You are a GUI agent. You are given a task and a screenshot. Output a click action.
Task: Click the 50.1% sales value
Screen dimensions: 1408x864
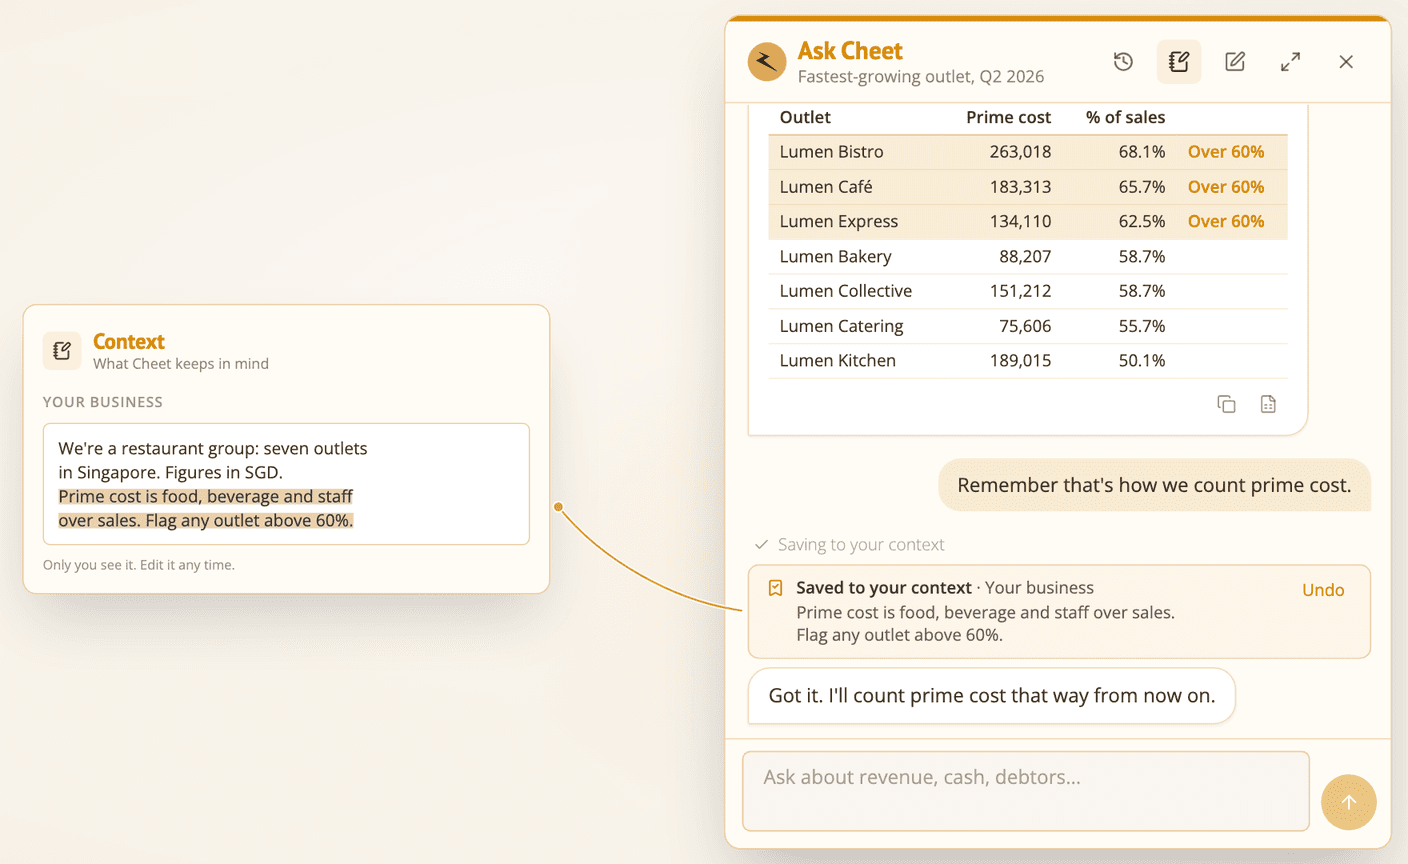click(1142, 360)
